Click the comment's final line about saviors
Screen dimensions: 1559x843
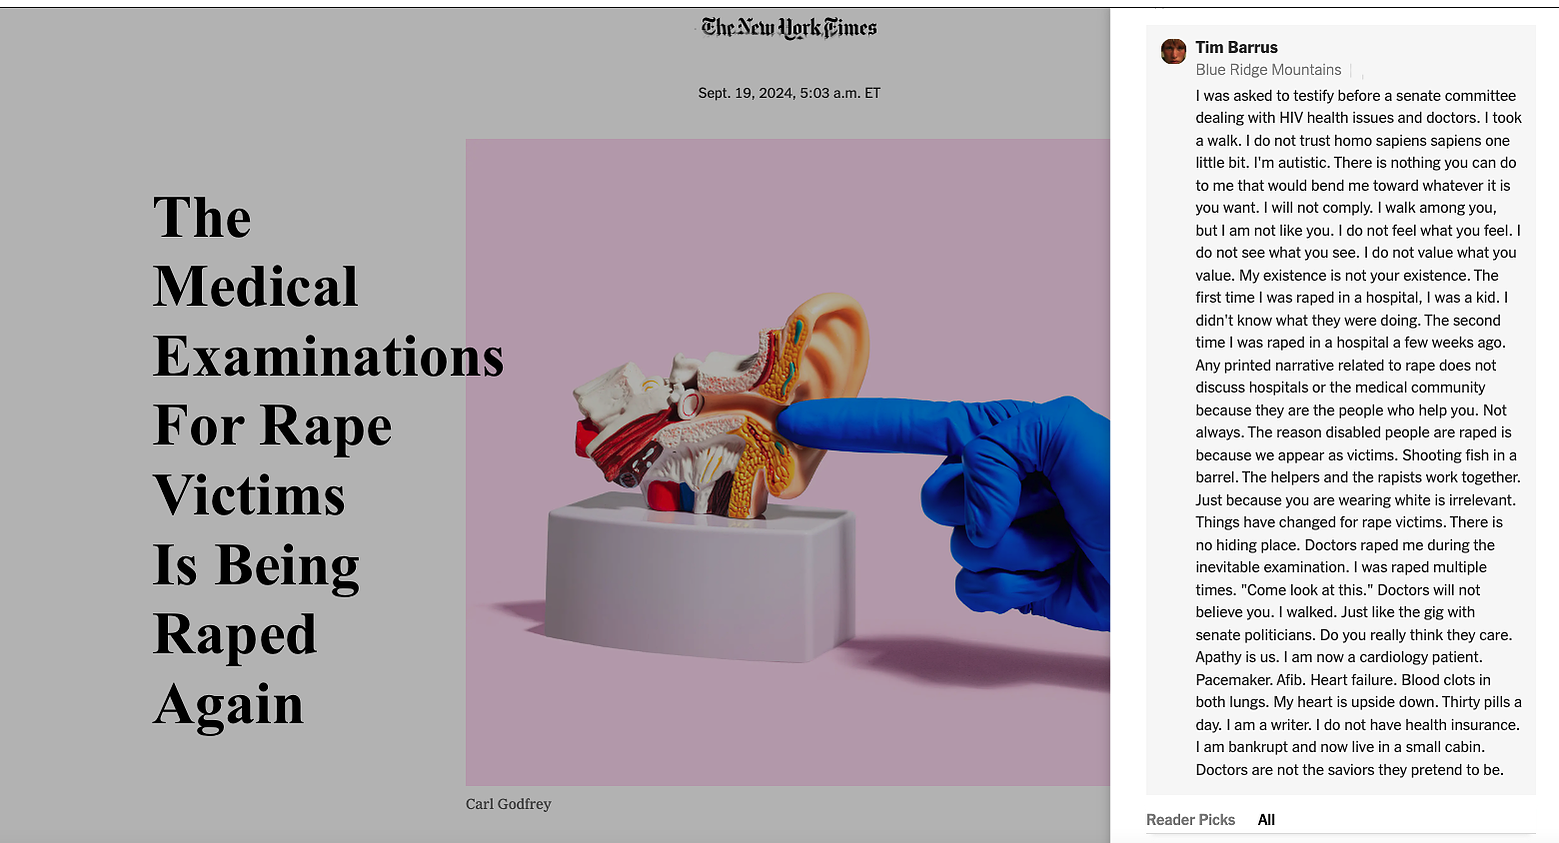click(1349, 770)
